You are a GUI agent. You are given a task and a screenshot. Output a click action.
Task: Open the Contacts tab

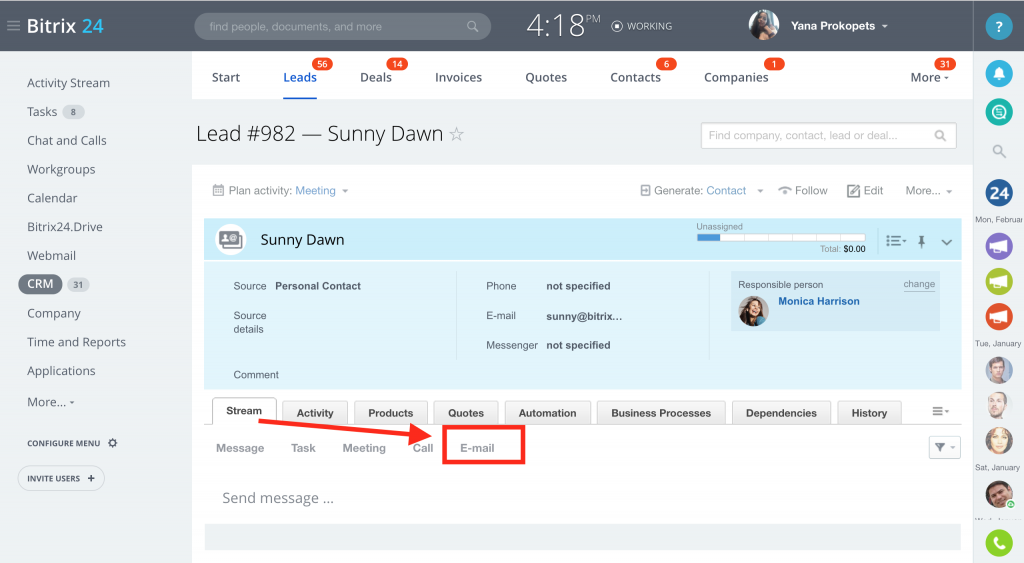[635, 77]
